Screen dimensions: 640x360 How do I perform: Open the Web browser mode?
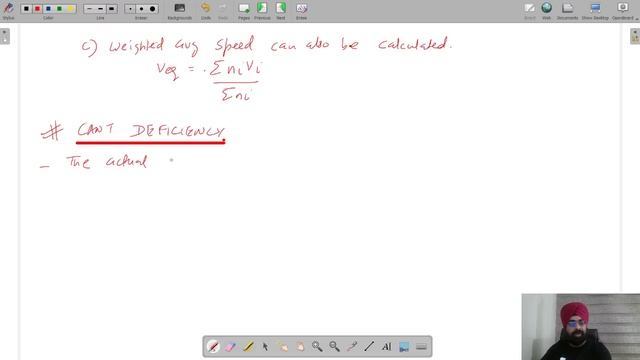coord(547,11)
